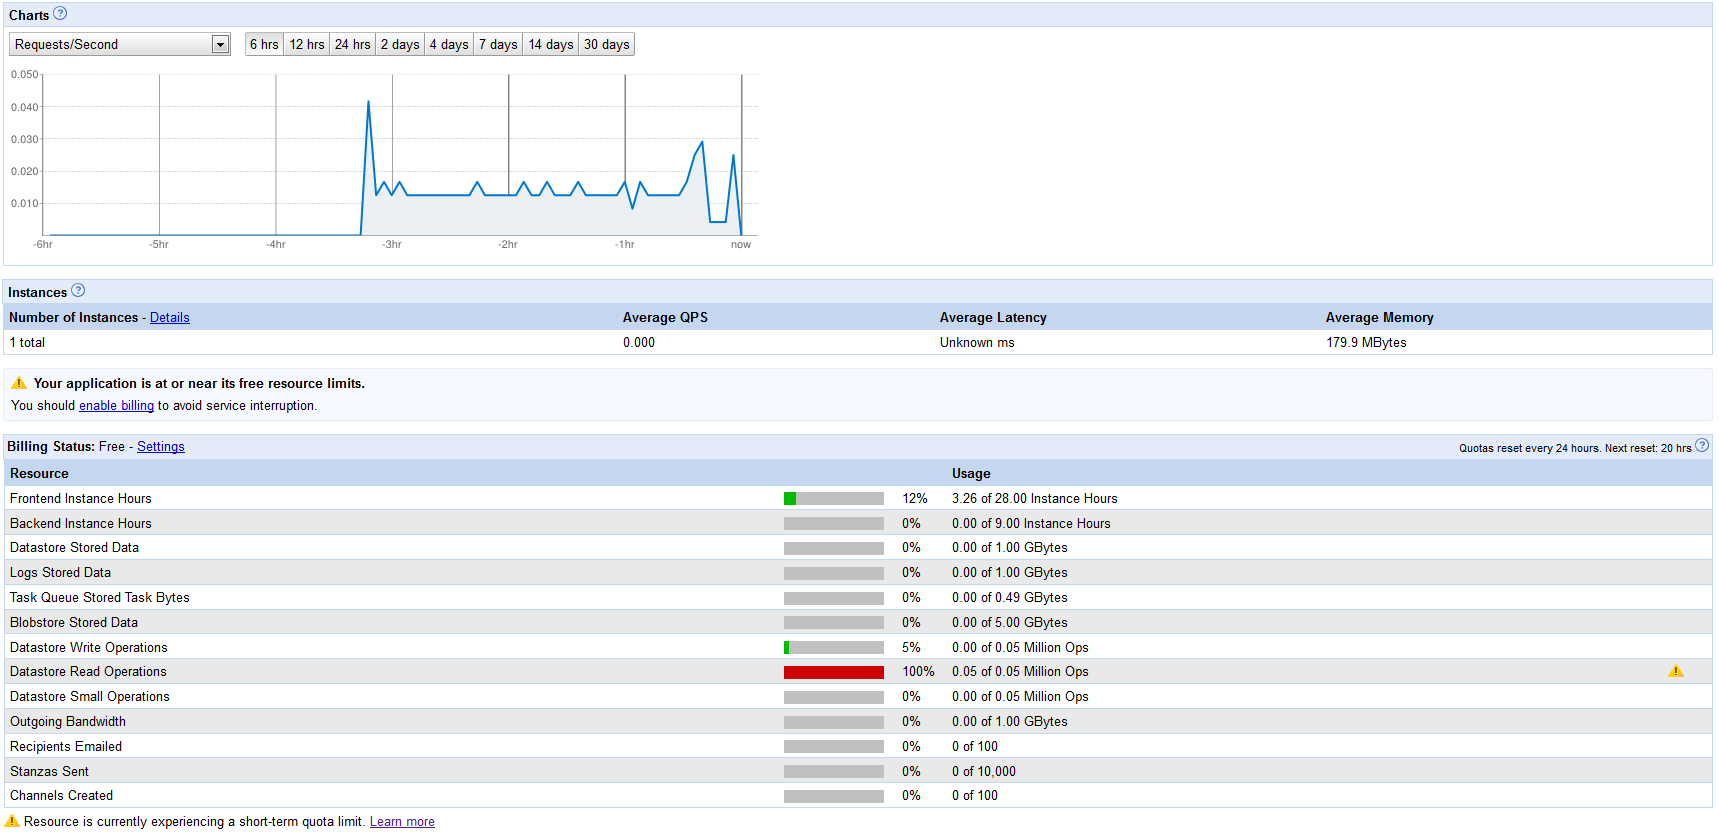Open the Instances help icon

[x=78, y=291]
